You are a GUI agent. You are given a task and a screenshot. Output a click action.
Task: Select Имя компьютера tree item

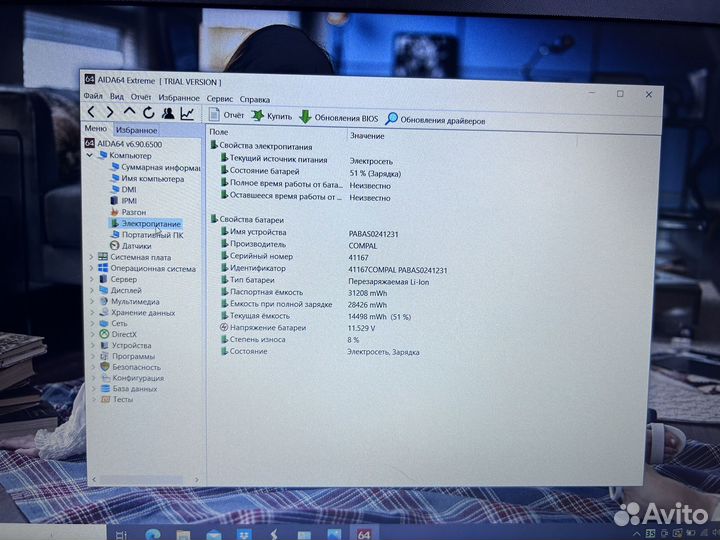pos(147,179)
